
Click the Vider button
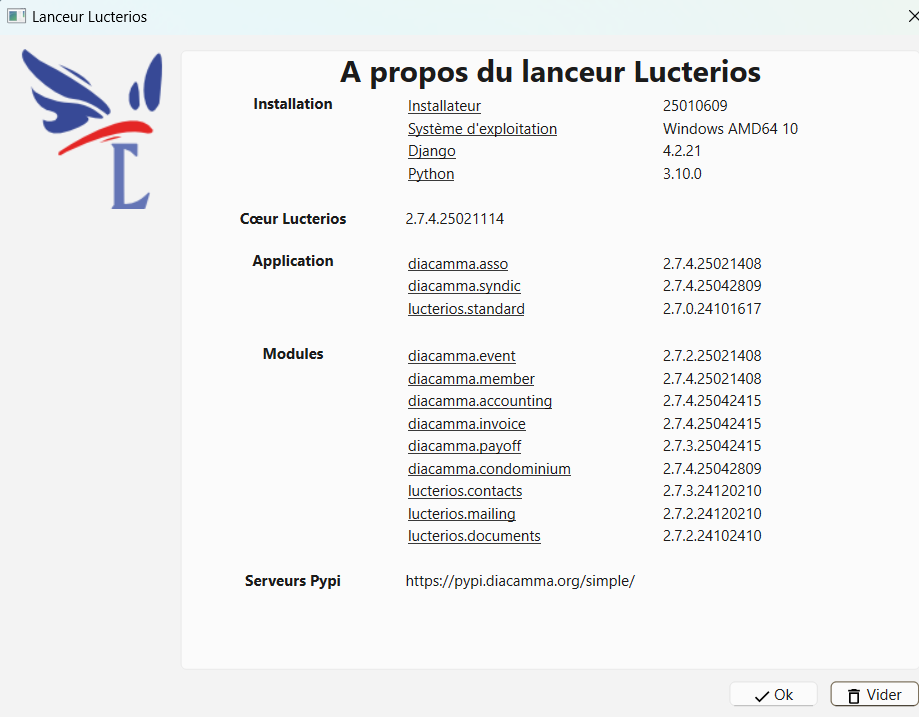(874, 695)
